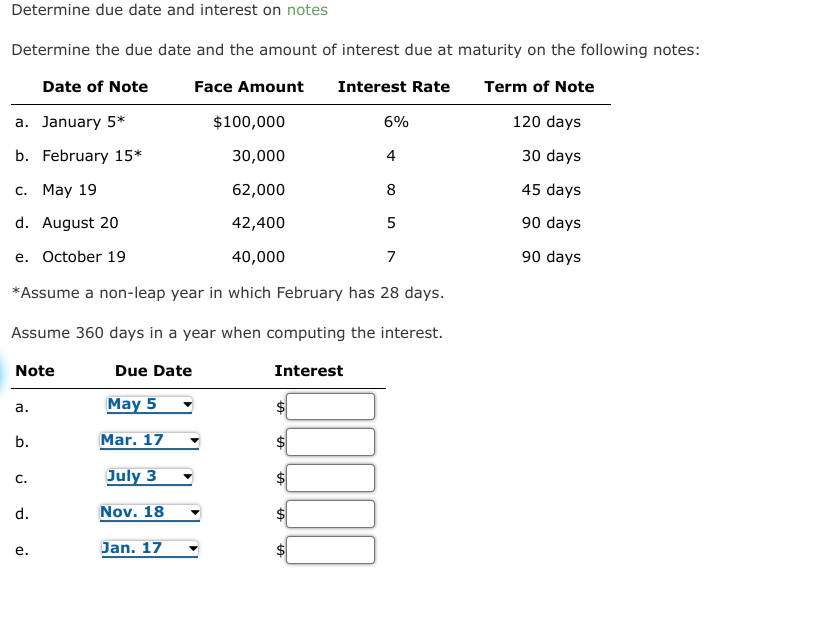Click the "Due Date" column header
The height and width of the screenshot is (638, 815).
[152, 370]
